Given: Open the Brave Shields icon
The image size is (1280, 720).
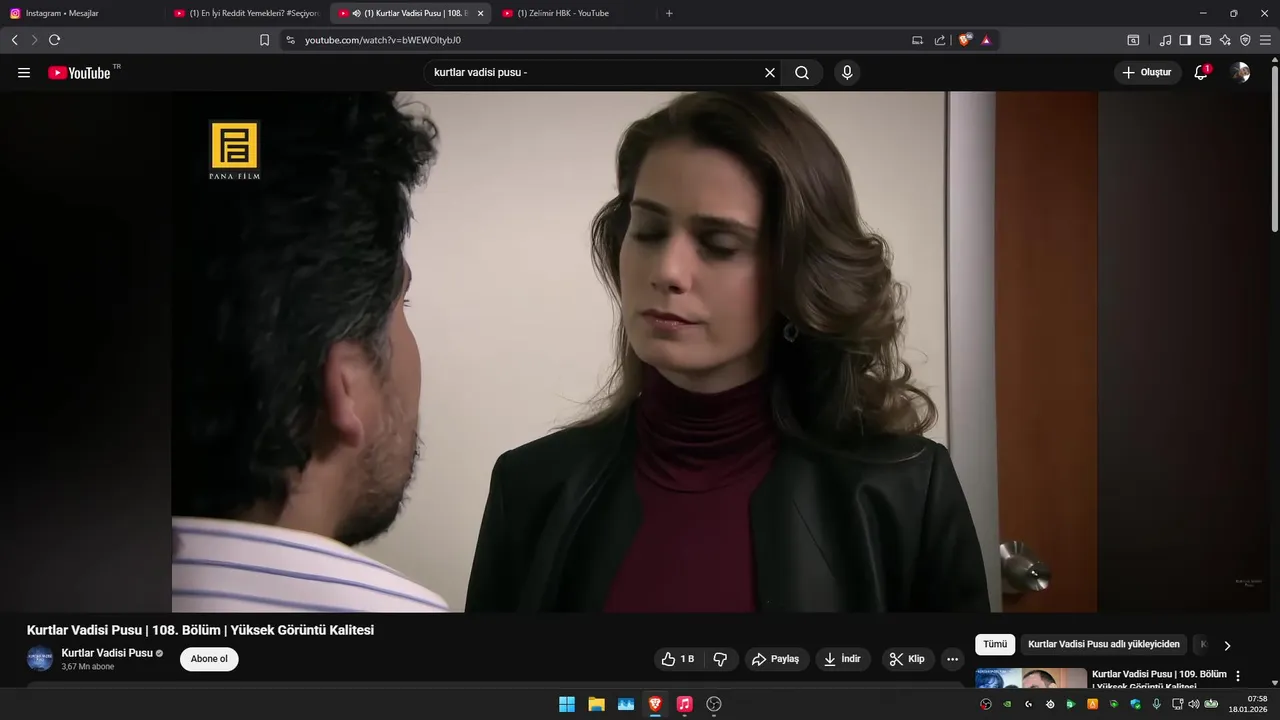Looking at the screenshot, I should [x=964, y=40].
